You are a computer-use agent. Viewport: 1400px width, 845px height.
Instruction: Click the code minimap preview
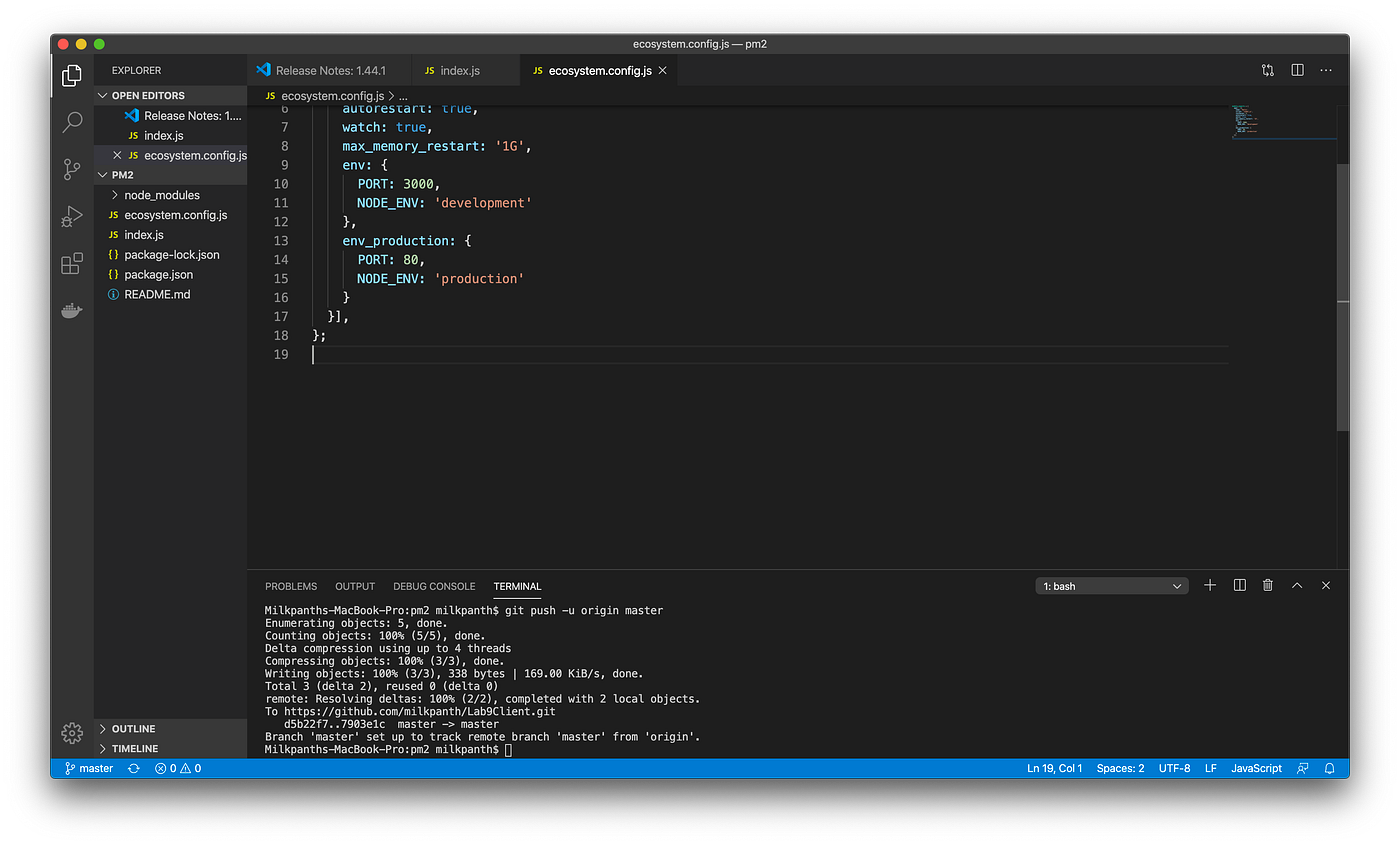point(1284,122)
